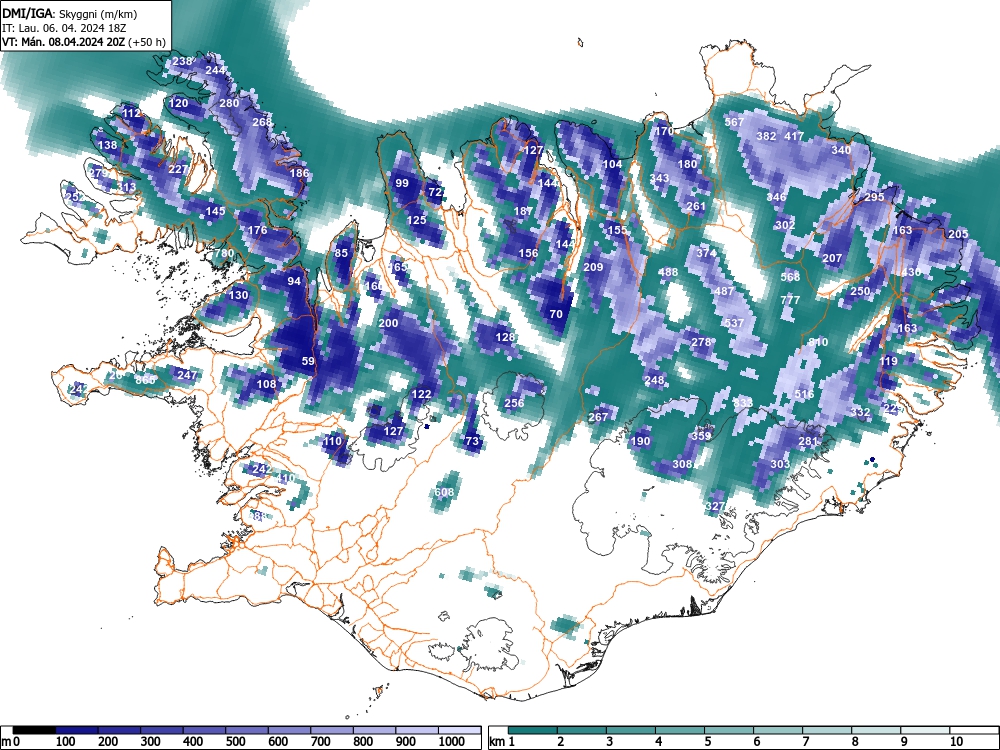Screen dimensions: 1000x750
Task: Click the visibility value 209 on the map
Action: coord(593,267)
